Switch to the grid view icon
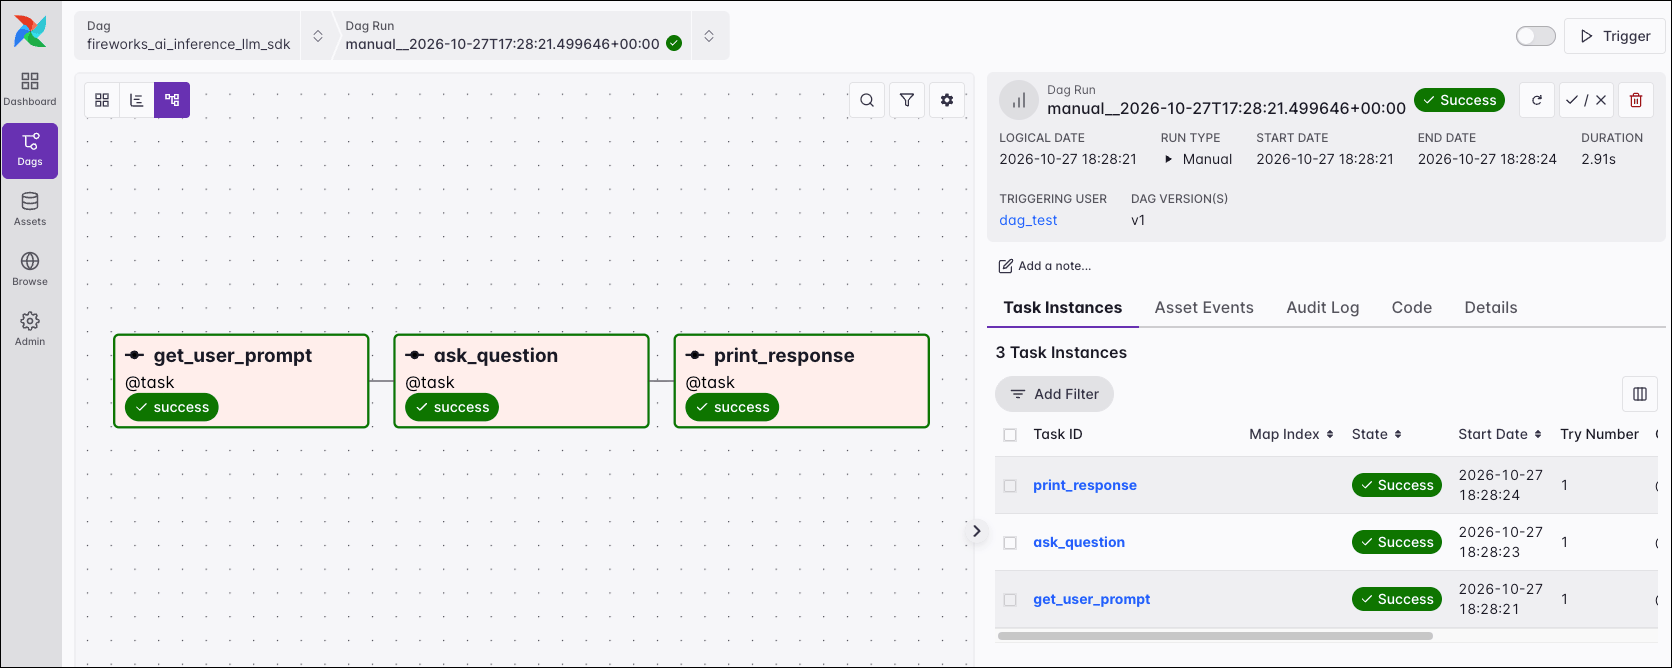Image resolution: width=1672 pixels, height=668 pixels. click(102, 100)
